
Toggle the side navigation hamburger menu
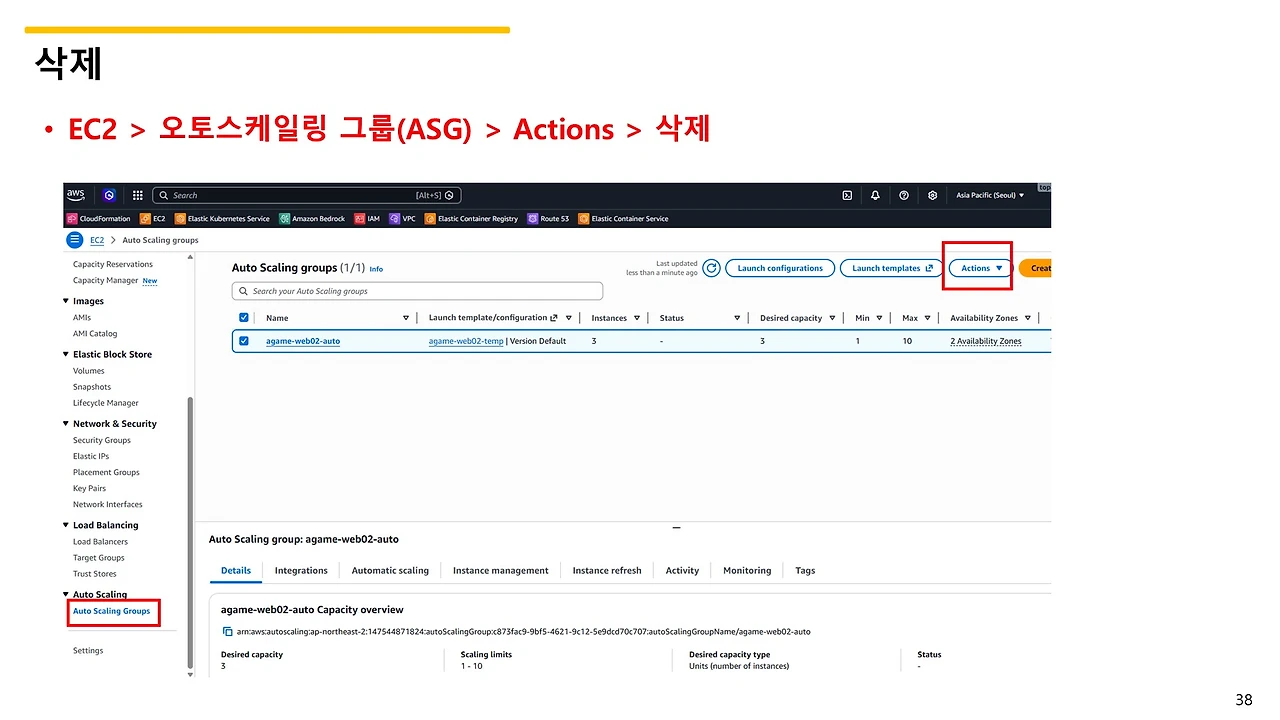point(75,240)
